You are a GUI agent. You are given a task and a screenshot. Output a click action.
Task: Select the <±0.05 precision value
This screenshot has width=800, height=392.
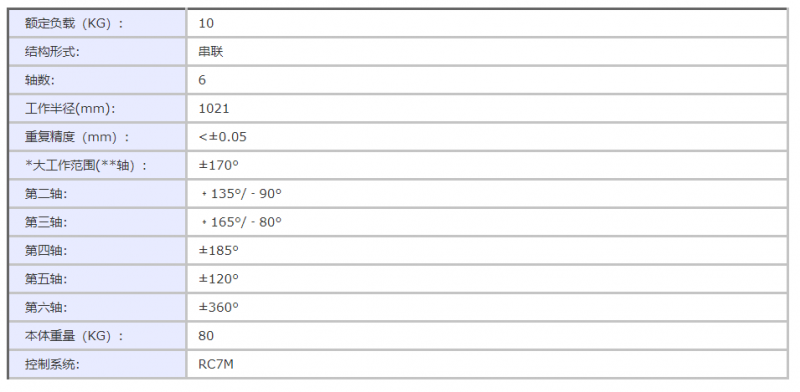pyautogui.click(x=223, y=137)
